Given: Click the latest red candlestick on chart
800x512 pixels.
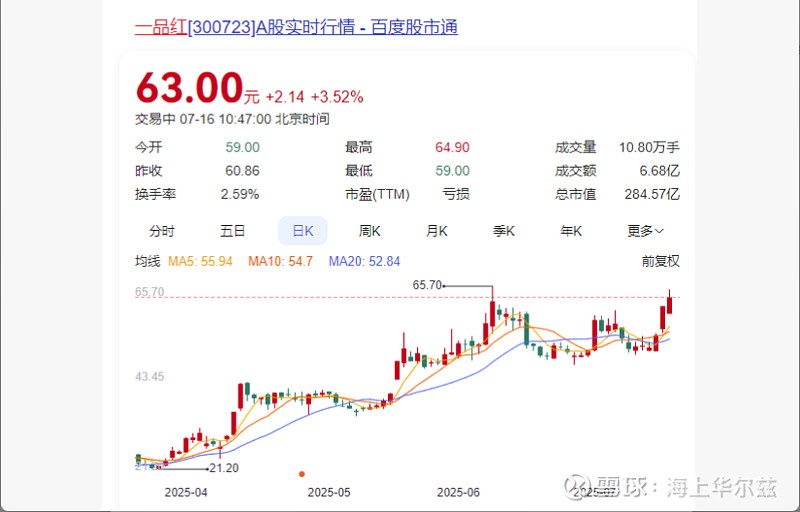Looking at the screenshot, I should 669,304.
